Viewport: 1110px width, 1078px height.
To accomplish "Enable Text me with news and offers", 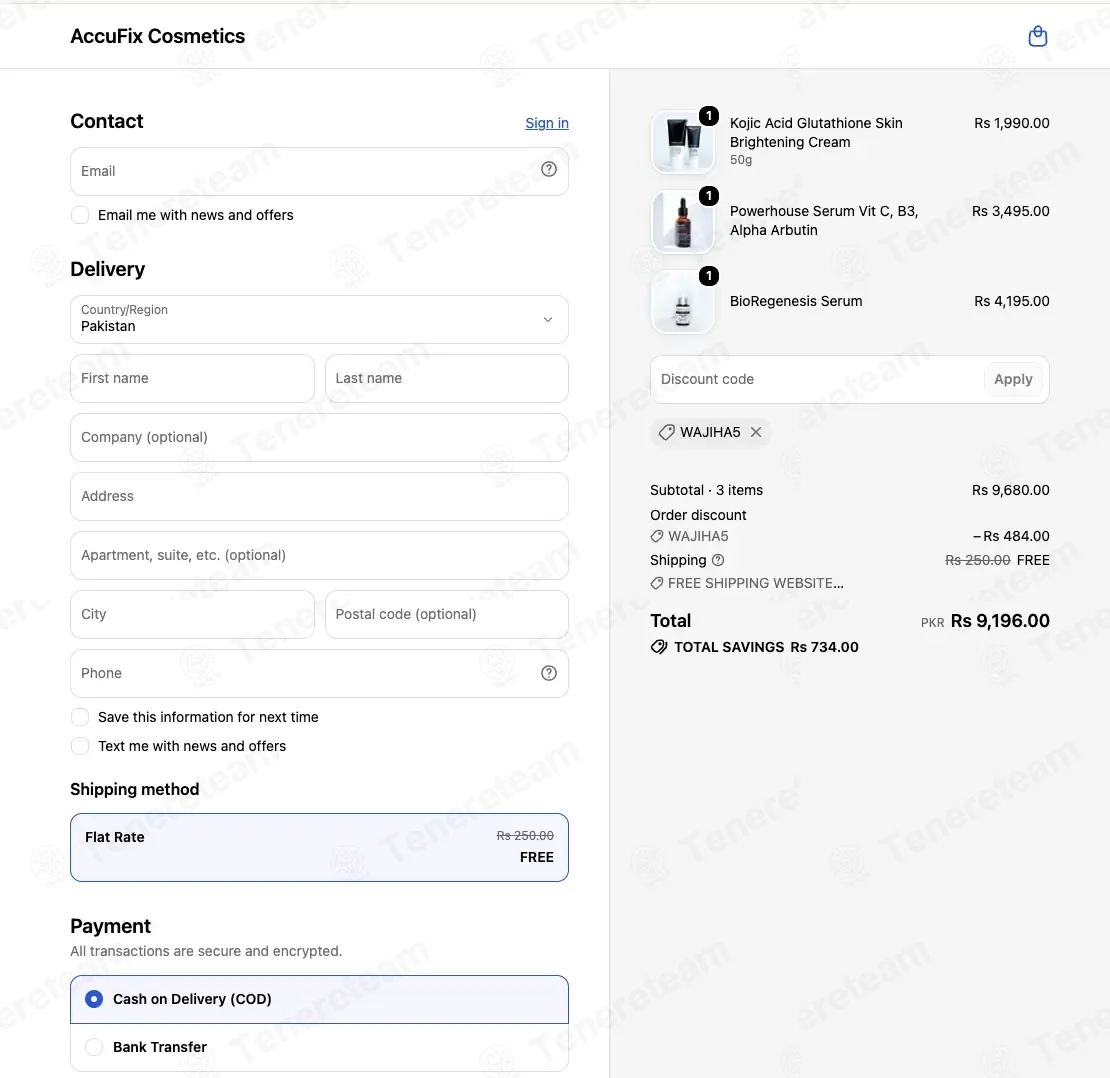I will (80, 746).
